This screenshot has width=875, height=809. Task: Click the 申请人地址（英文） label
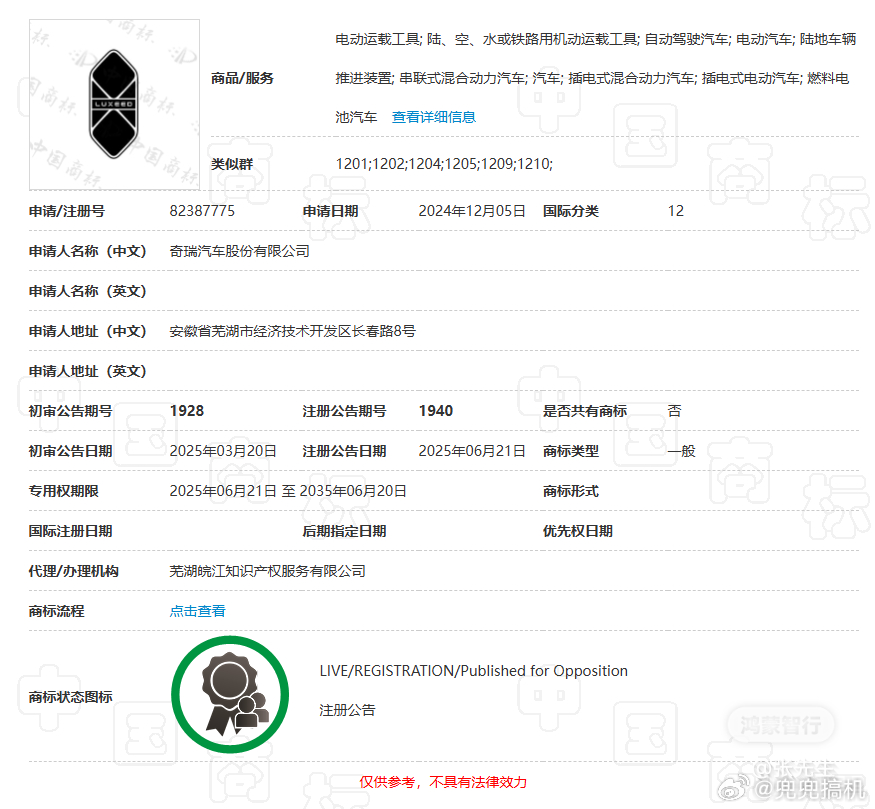click(88, 371)
